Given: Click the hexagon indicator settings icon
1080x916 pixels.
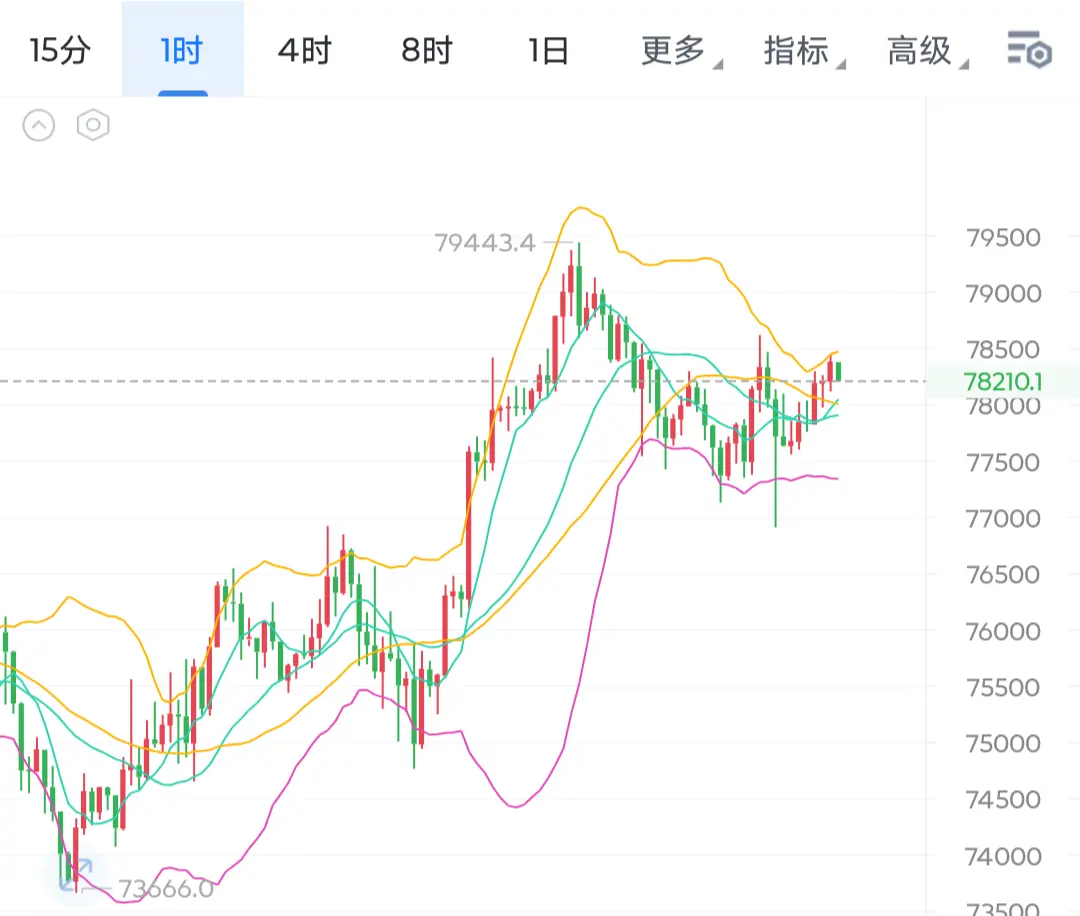Looking at the screenshot, I should (93, 126).
